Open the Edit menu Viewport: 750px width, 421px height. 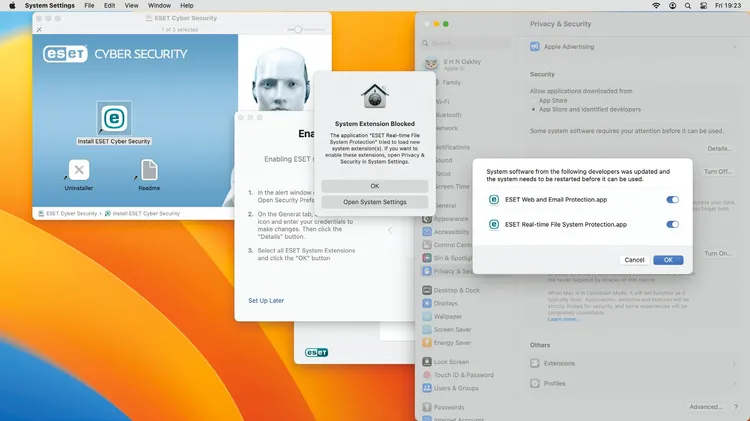pyautogui.click(x=110, y=6)
